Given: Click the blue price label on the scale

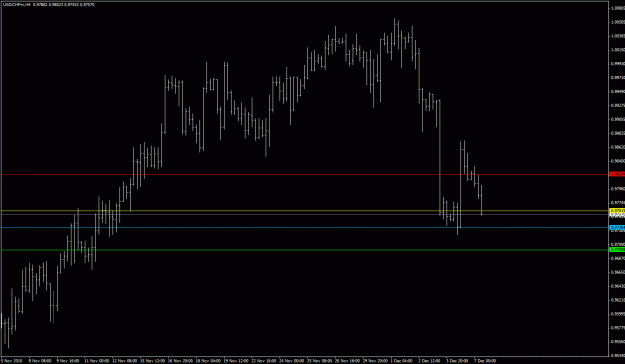Looking at the screenshot, I should 617,228.
